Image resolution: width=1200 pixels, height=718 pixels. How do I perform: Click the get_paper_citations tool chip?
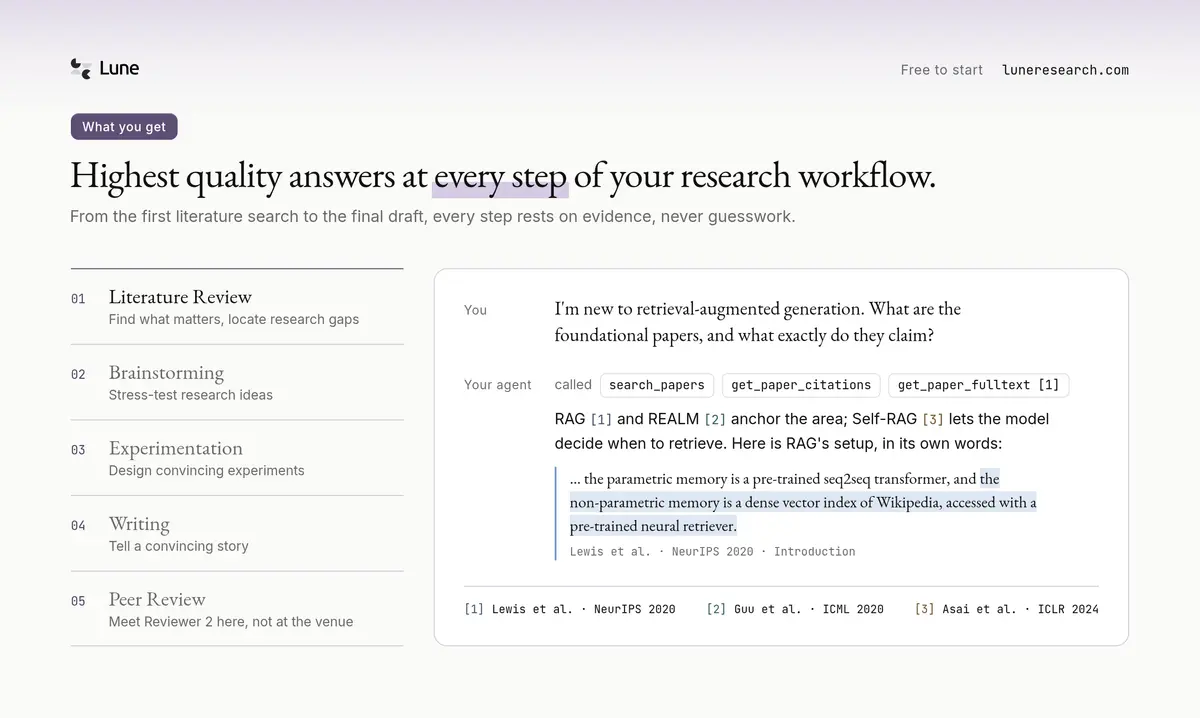(x=801, y=385)
